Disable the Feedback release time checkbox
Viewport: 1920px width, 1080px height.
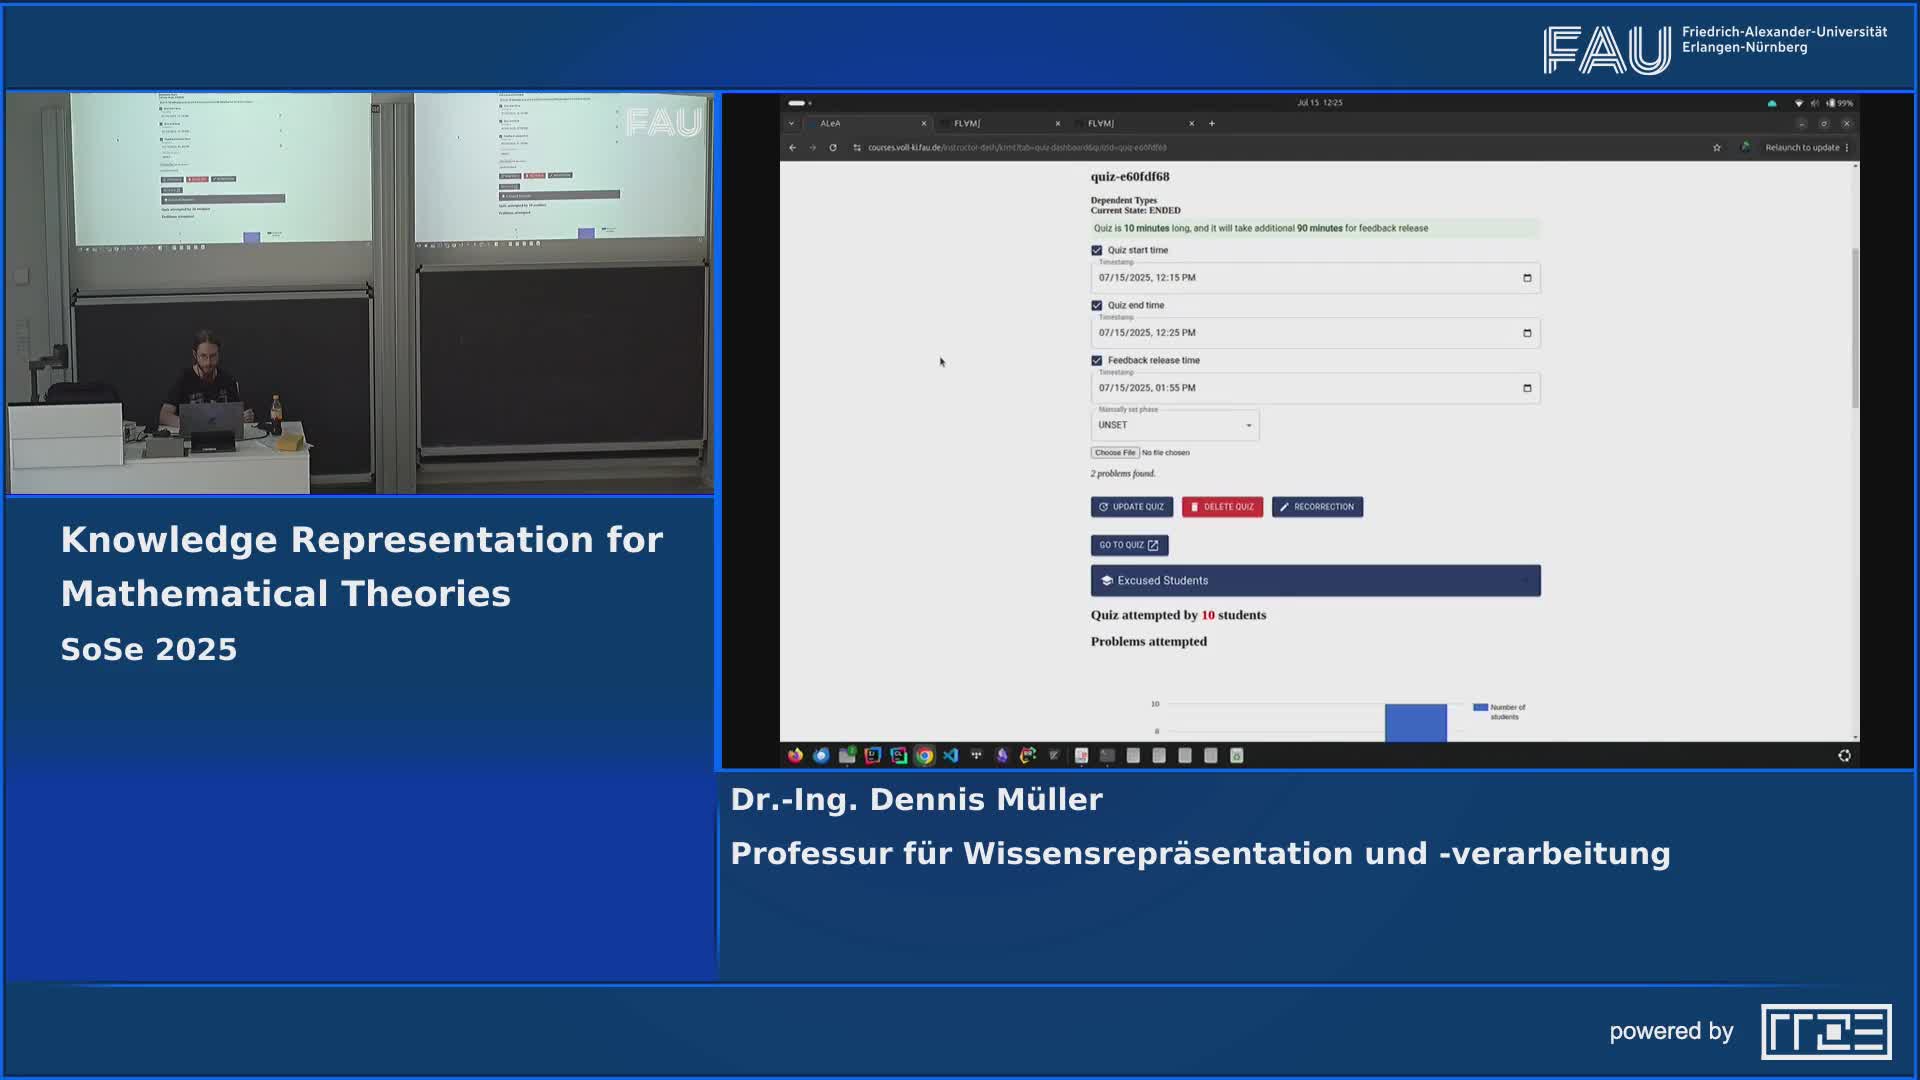click(x=1096, y=360)
